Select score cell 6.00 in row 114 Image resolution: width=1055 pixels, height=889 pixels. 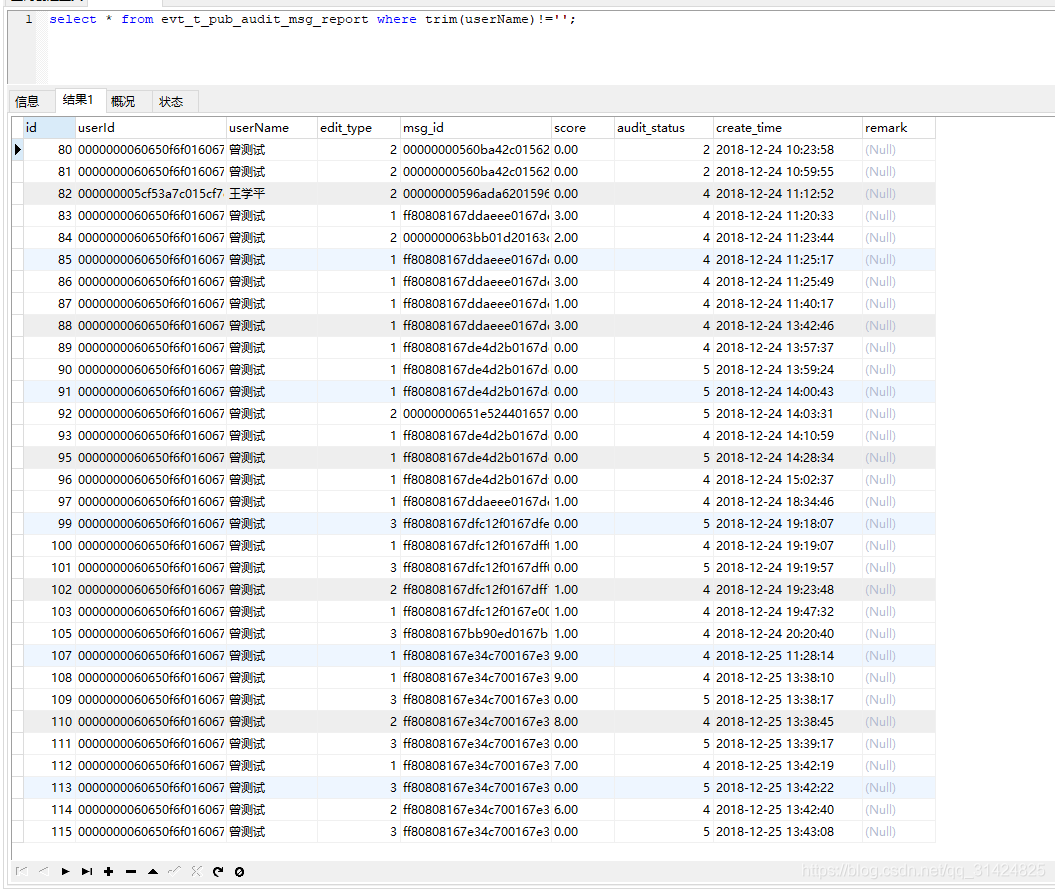point(583,810)
